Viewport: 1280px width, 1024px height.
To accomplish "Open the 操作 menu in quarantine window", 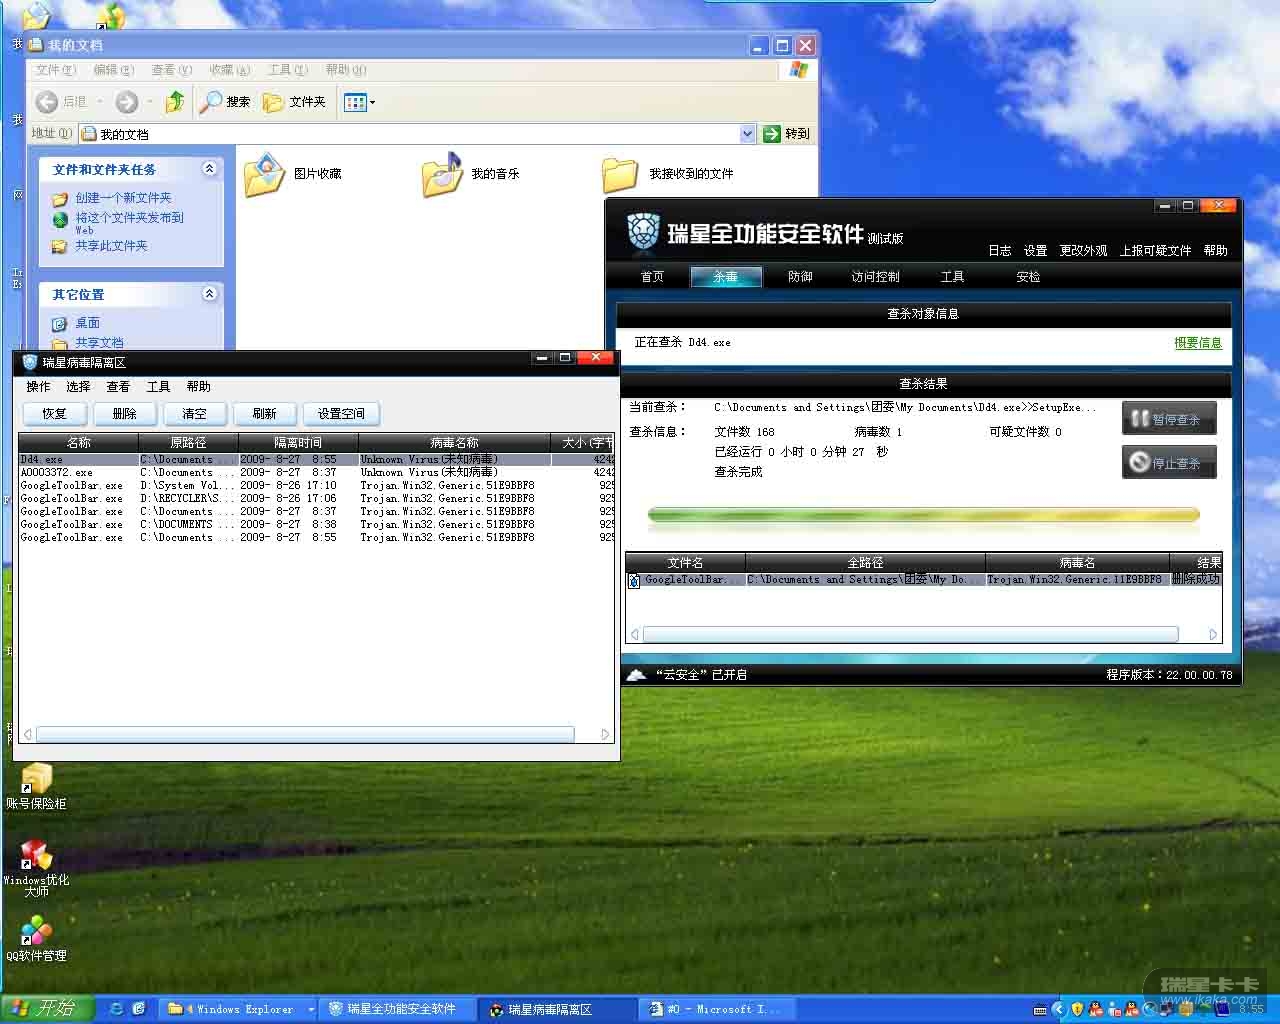I will click(38, 387).
